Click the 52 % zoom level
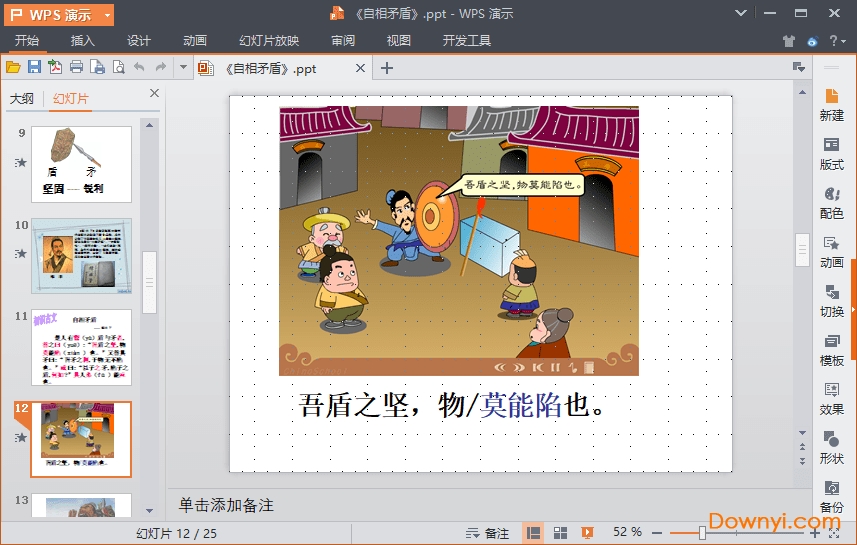 (627, 532)
